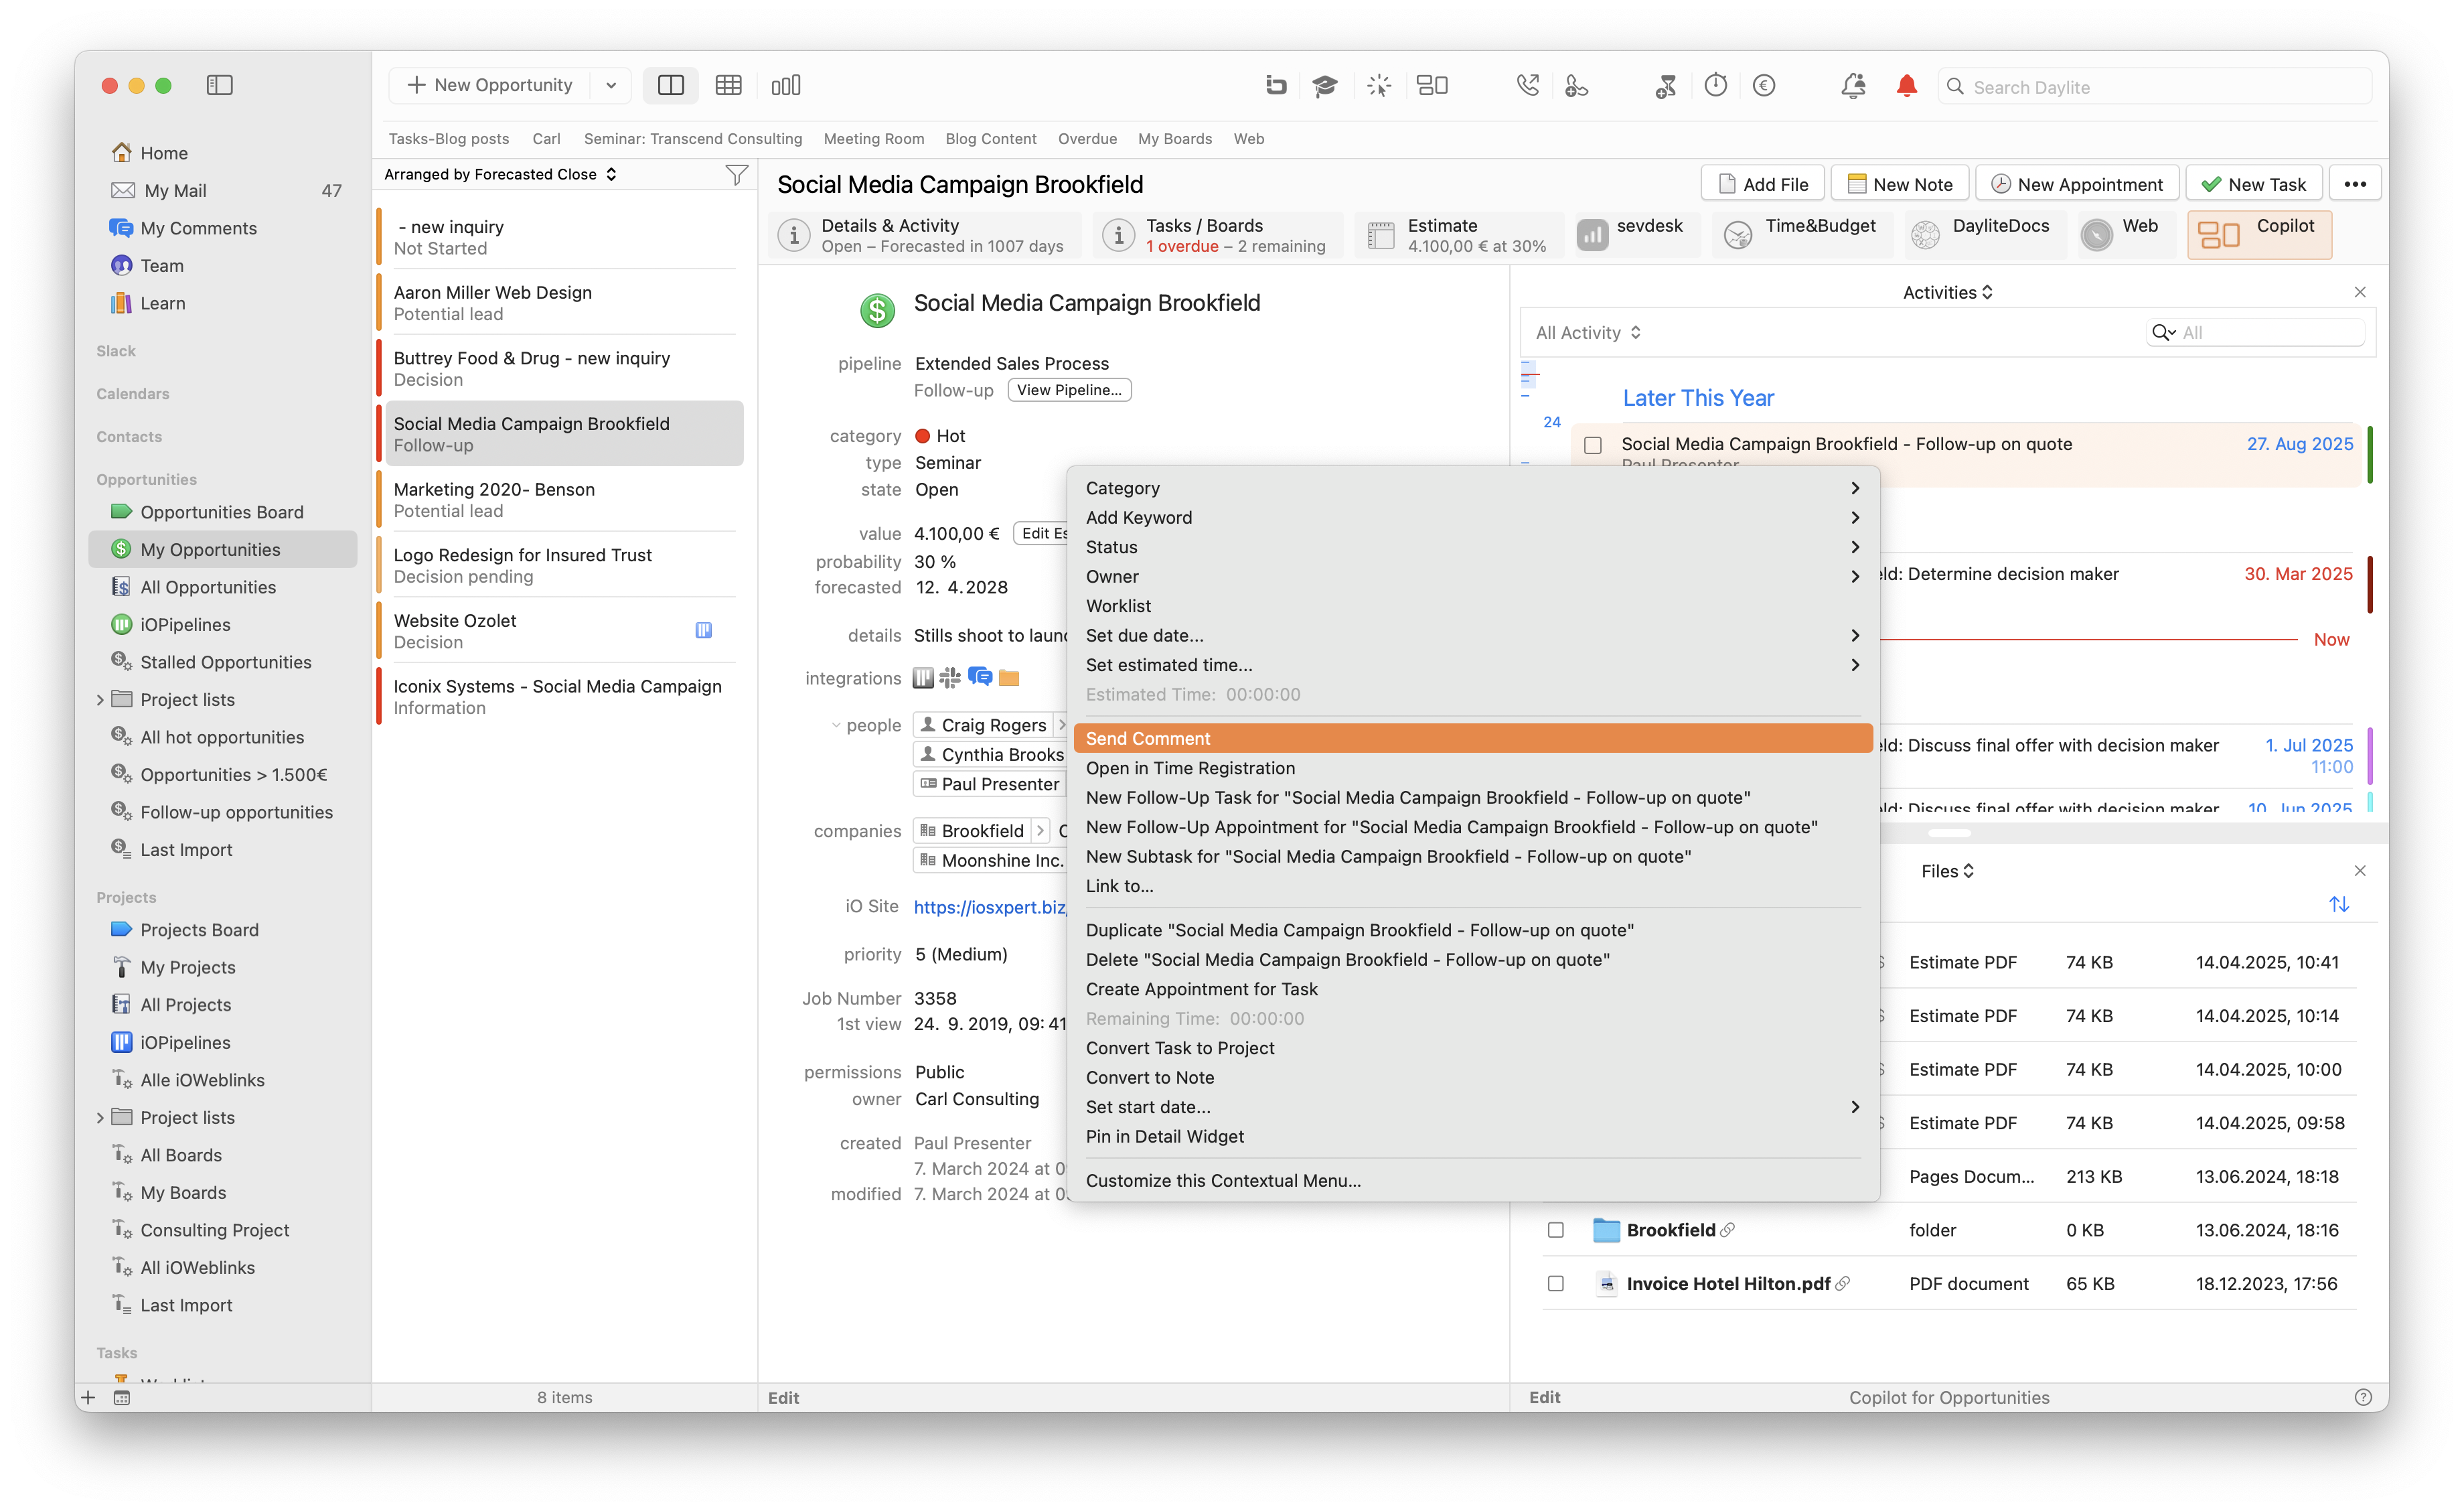Click the New Task button
This screenshot has width=2464, height=1511.
2253,184
